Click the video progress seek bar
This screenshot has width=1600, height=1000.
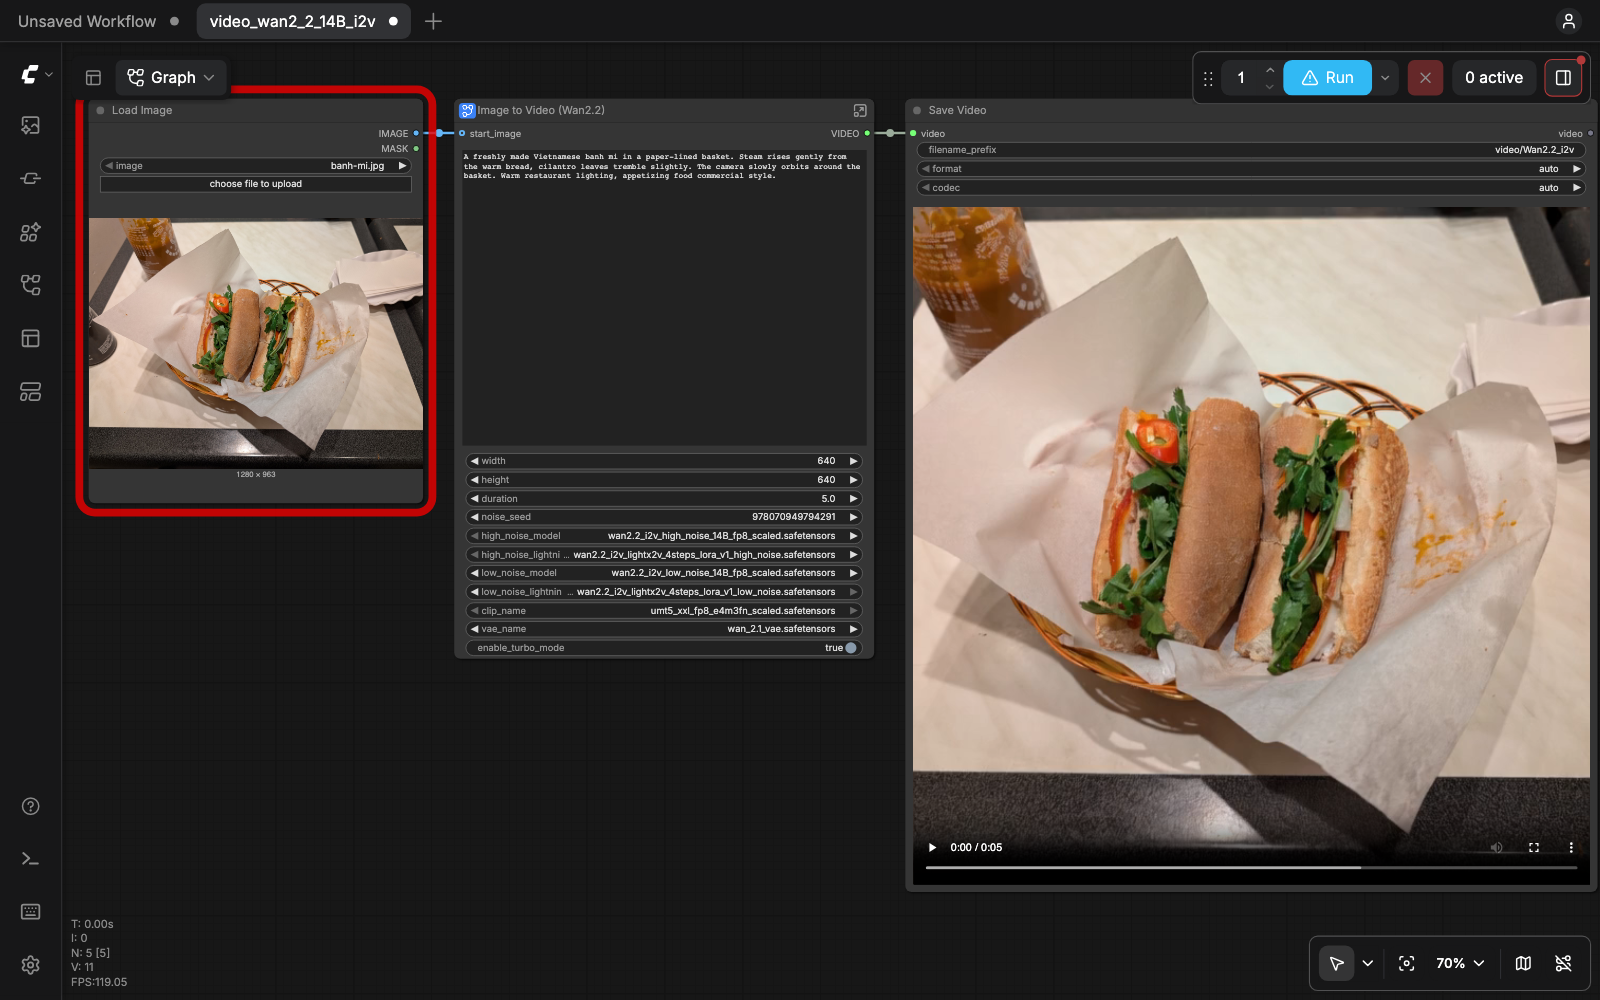tap(1251, 868)
